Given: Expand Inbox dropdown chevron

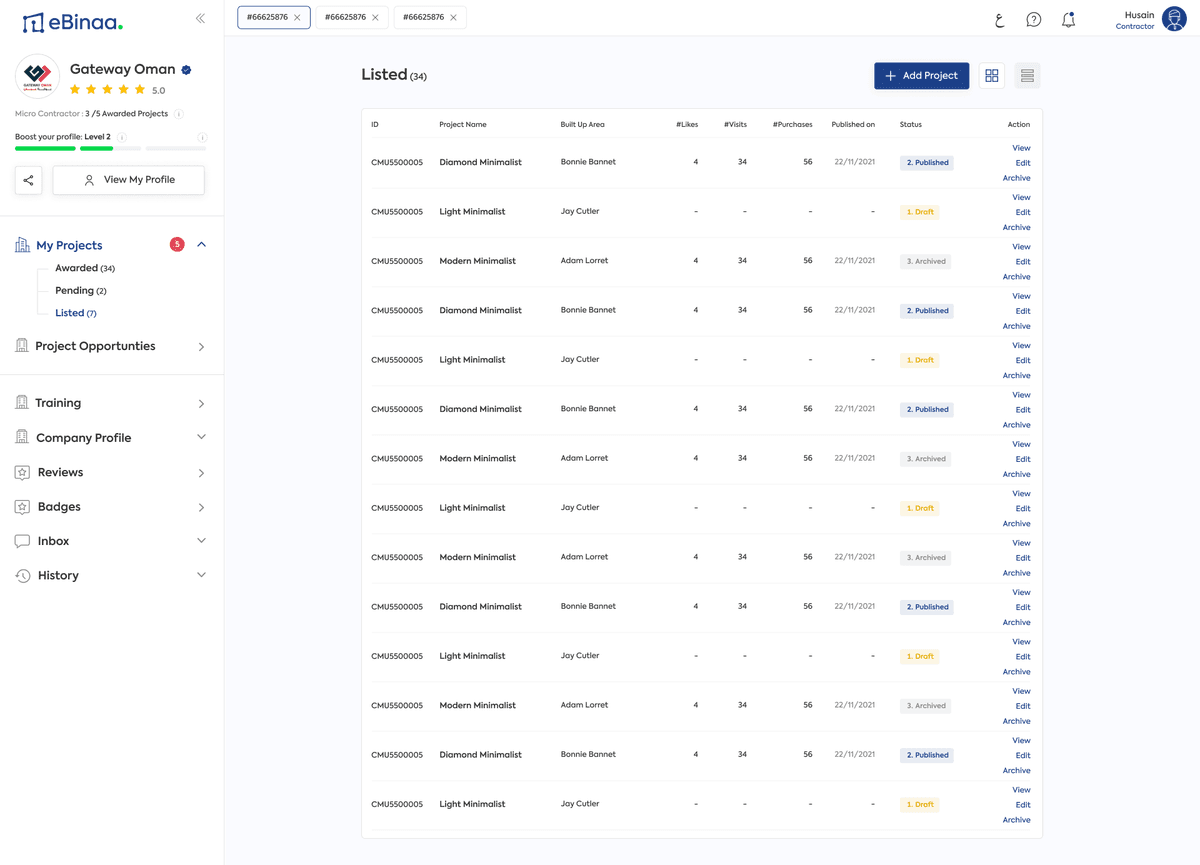Looking at the screenshot, I should click(x=201, y=541).
